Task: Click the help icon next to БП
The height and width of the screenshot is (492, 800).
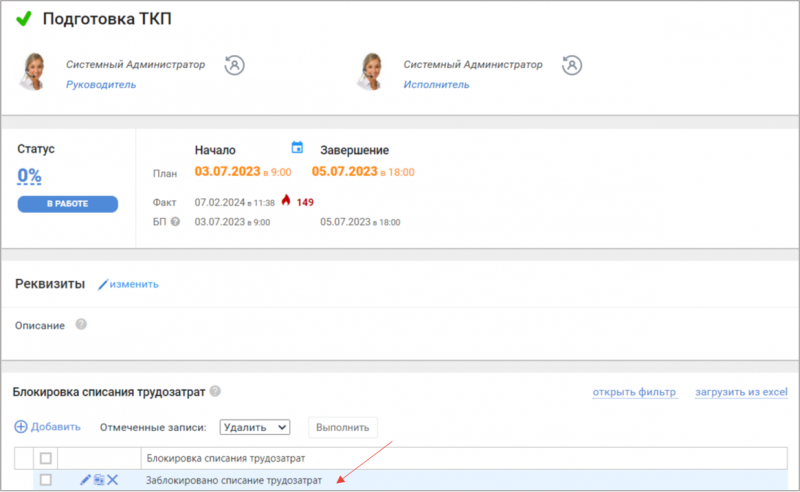Action: pos(175,222)
